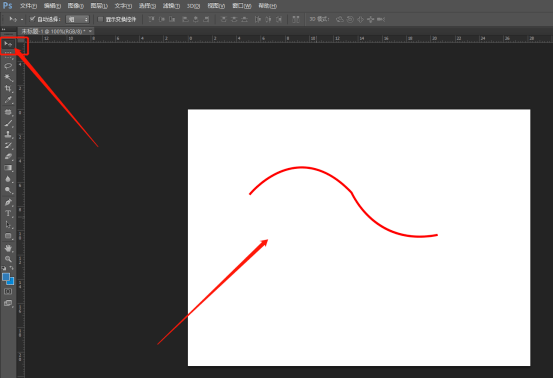Select the Clone Stamp tool
553x379 pixels.
coord(8,134)
